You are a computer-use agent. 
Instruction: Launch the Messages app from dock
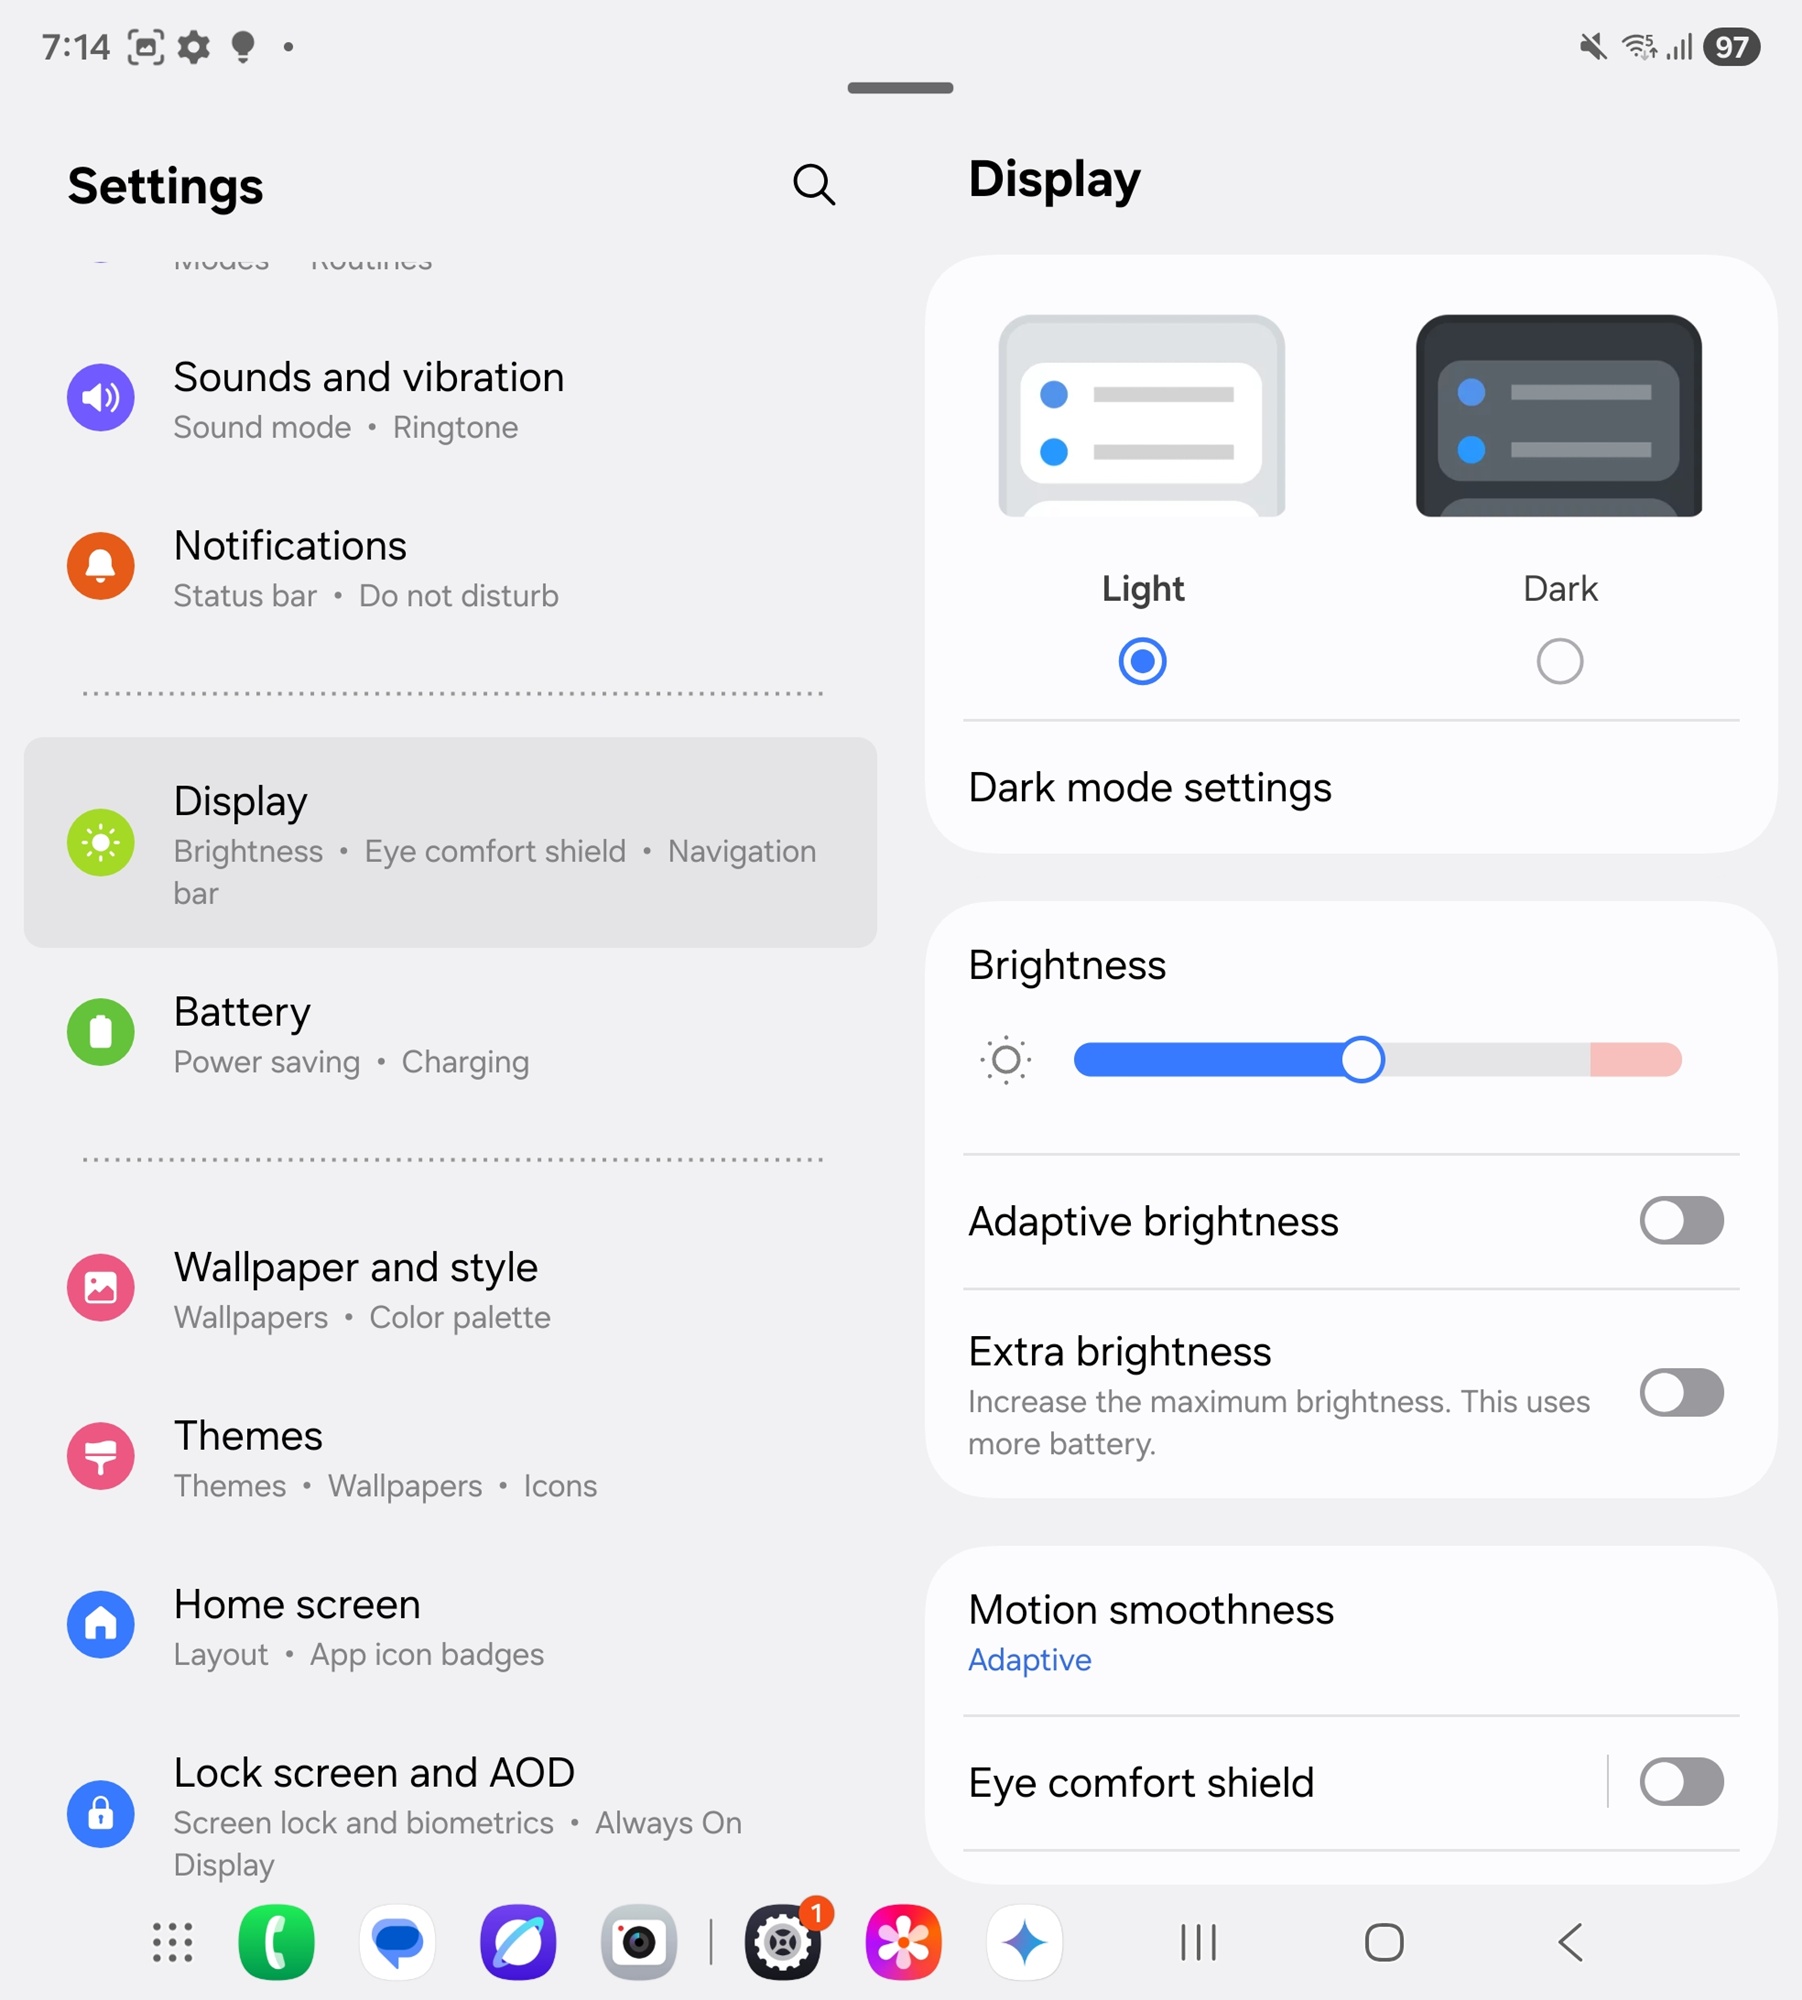397,1943
